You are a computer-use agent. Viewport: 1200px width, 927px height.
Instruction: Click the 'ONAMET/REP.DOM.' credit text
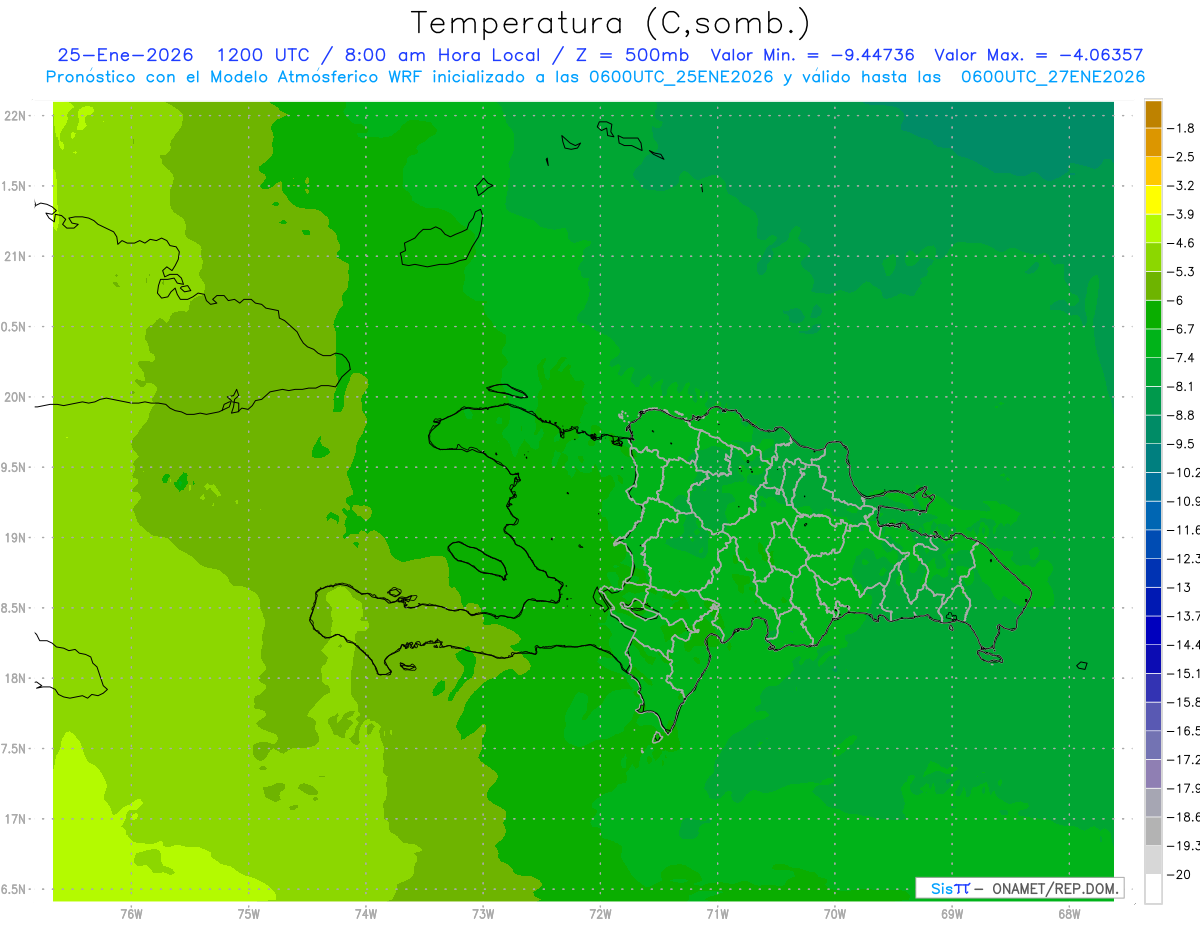click(x=1054, y=888)
